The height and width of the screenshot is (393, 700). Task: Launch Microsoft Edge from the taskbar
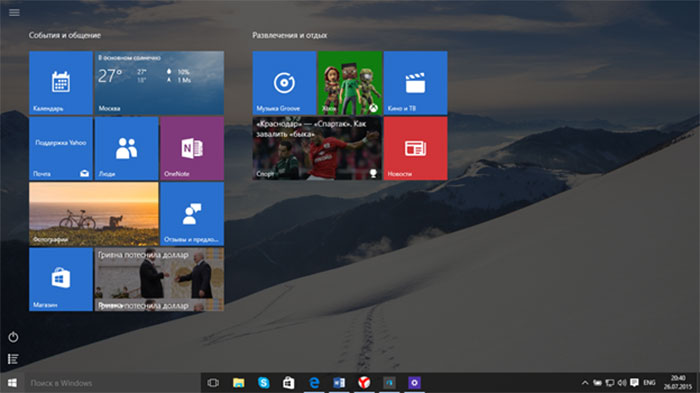[x=314, y=383]
